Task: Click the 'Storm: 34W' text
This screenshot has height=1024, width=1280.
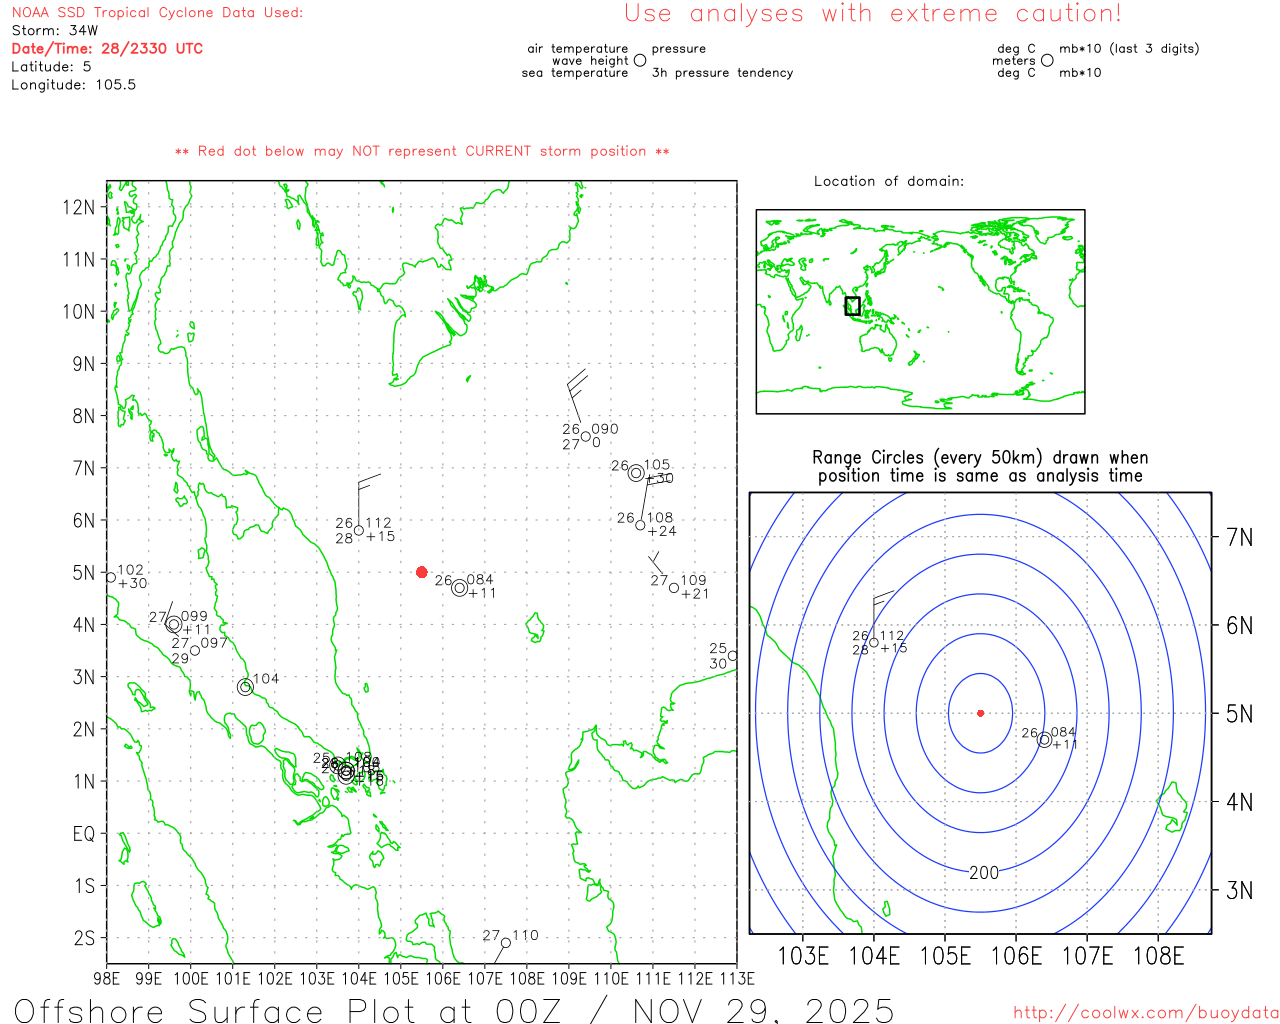Action: coord(55,31)
